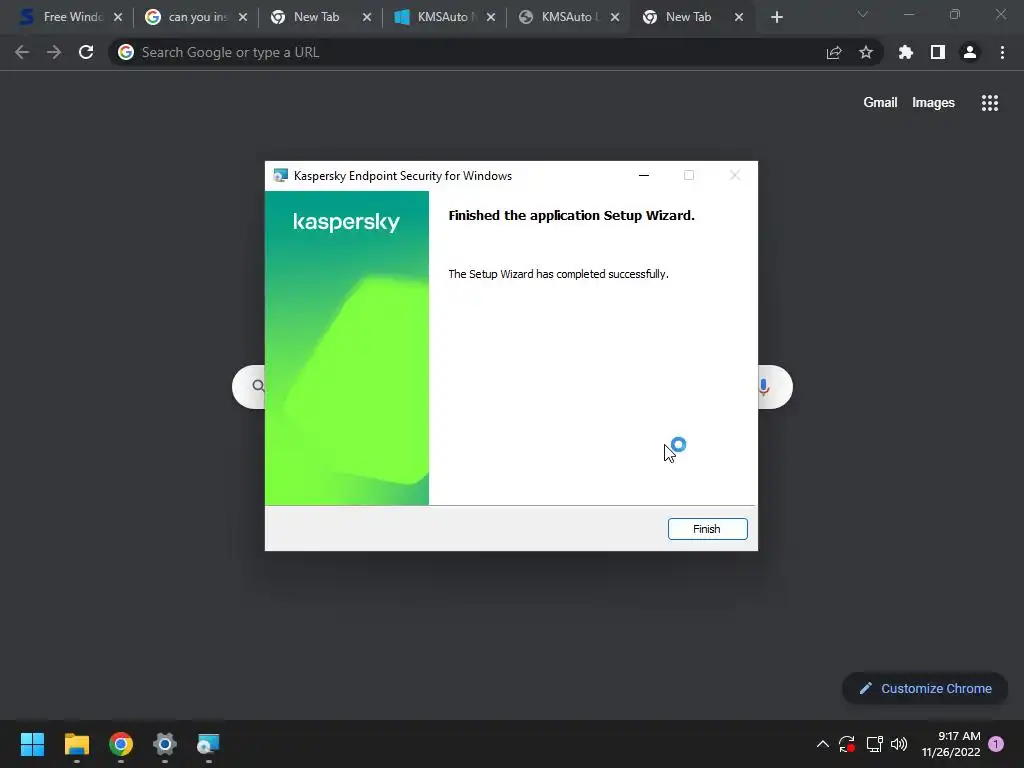Close the active New Tab tab

coord(739,17)
